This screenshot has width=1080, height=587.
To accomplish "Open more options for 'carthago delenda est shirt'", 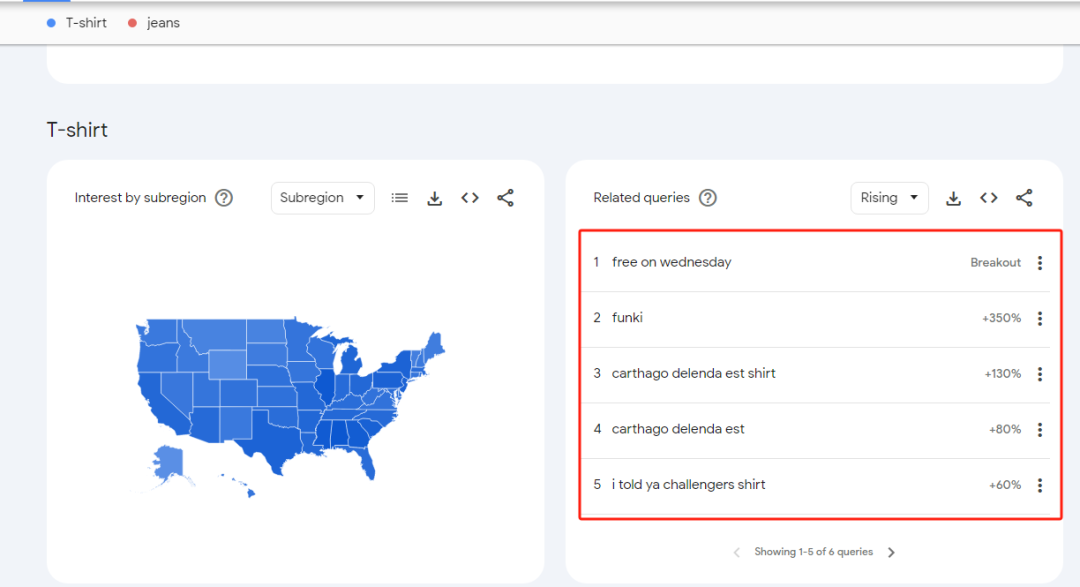I will 1040,374.
